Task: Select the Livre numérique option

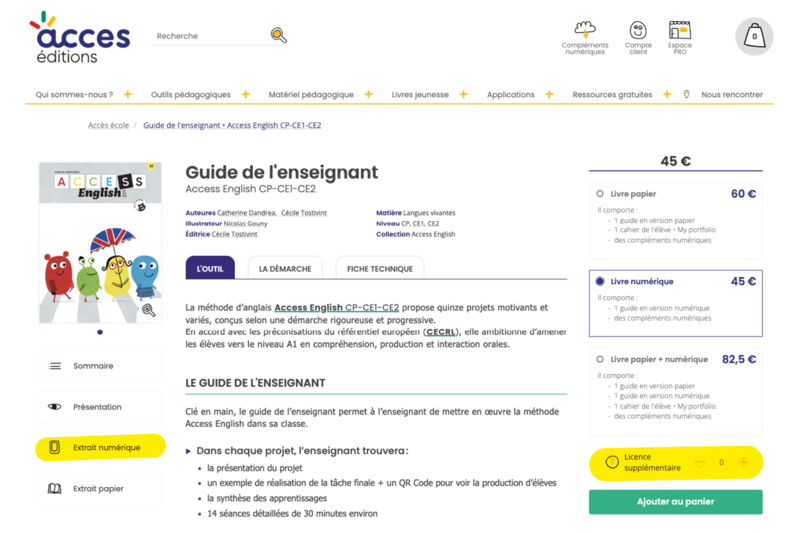Action: coord(600,281)
